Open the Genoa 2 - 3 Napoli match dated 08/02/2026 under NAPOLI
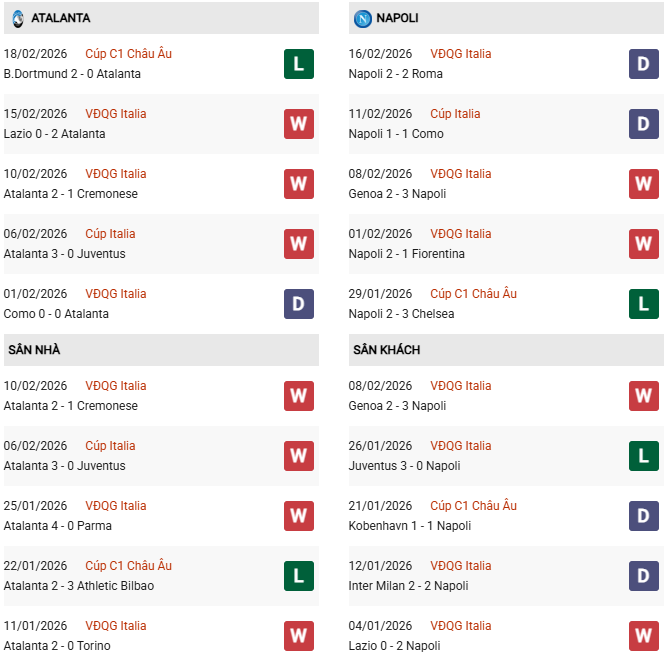The height and width of the screenshot is (658, 665). 397,194
